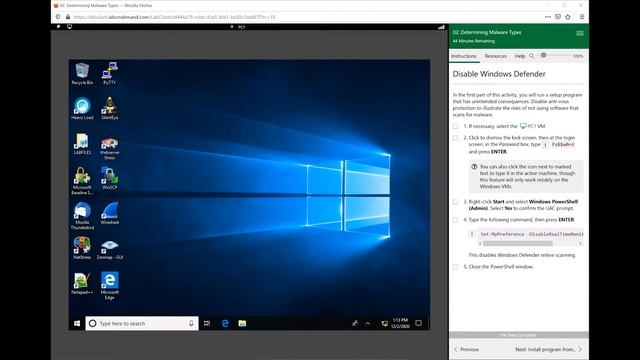The height and width of the screenshot is (360, 640).
Task: Check the step 4 command checkbox
Action: point(455,220)
